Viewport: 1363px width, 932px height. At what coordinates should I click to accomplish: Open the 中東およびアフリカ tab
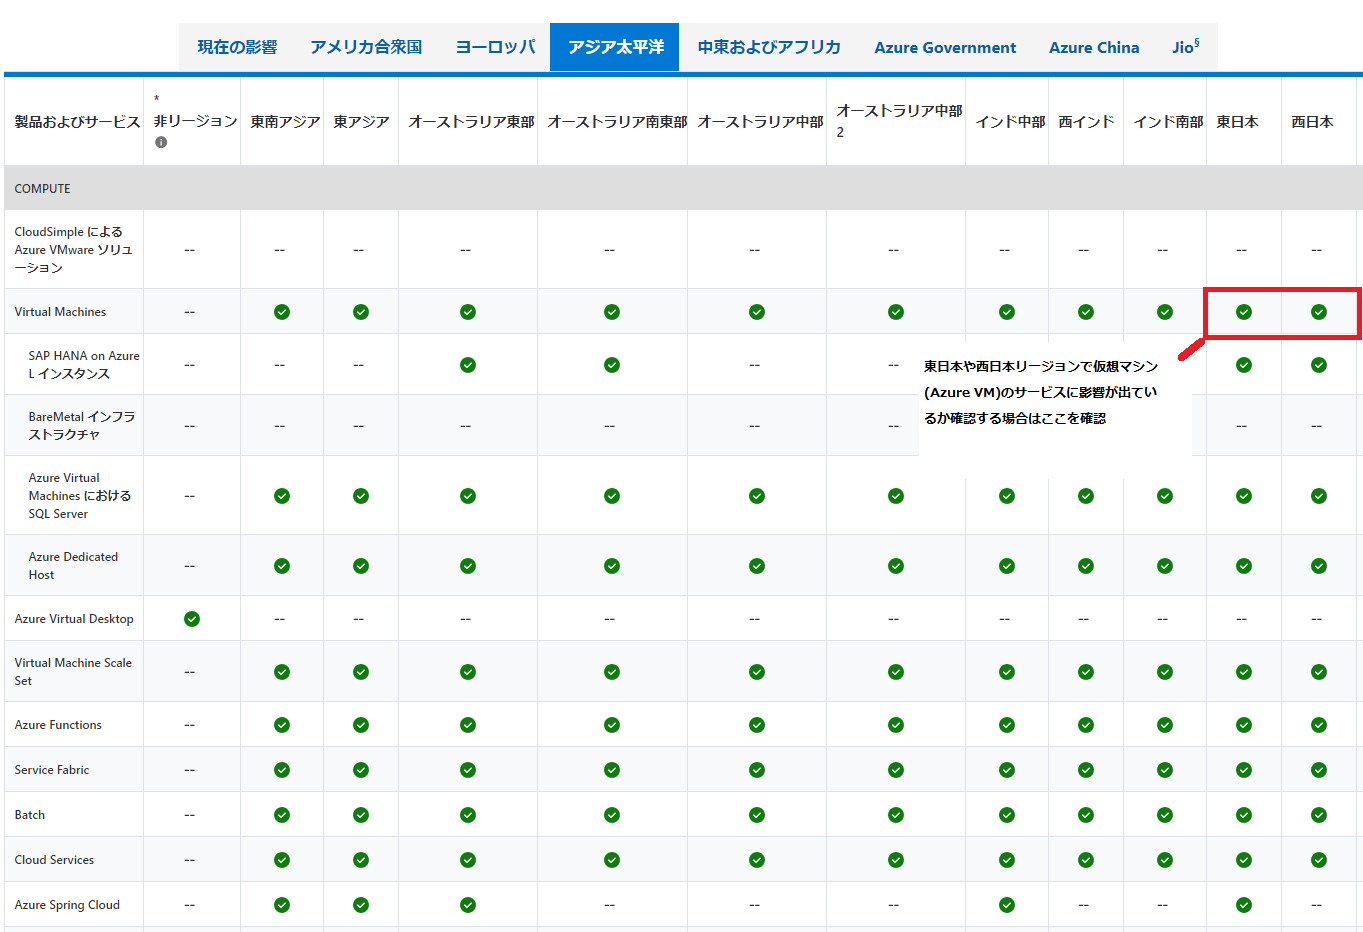point(769,47)
